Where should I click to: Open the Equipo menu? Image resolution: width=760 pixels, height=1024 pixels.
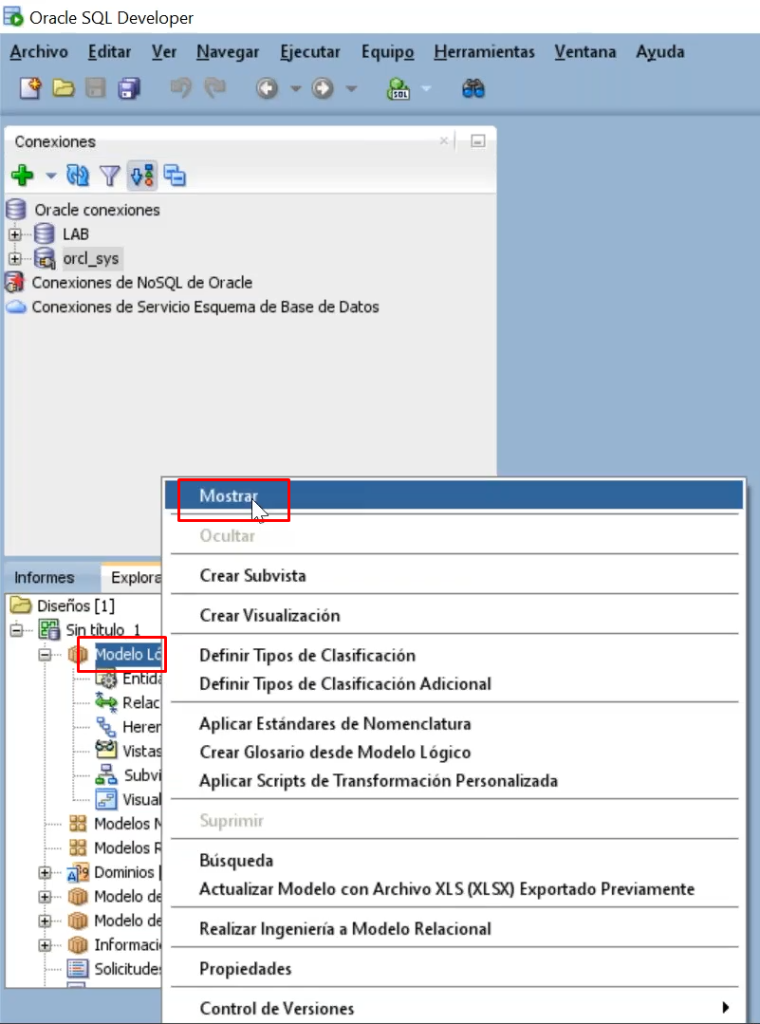point(388,52)
